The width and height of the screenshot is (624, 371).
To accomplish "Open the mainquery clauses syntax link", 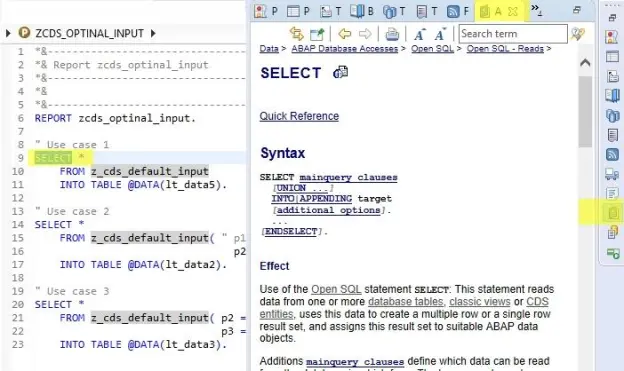I will click(348, 177).
